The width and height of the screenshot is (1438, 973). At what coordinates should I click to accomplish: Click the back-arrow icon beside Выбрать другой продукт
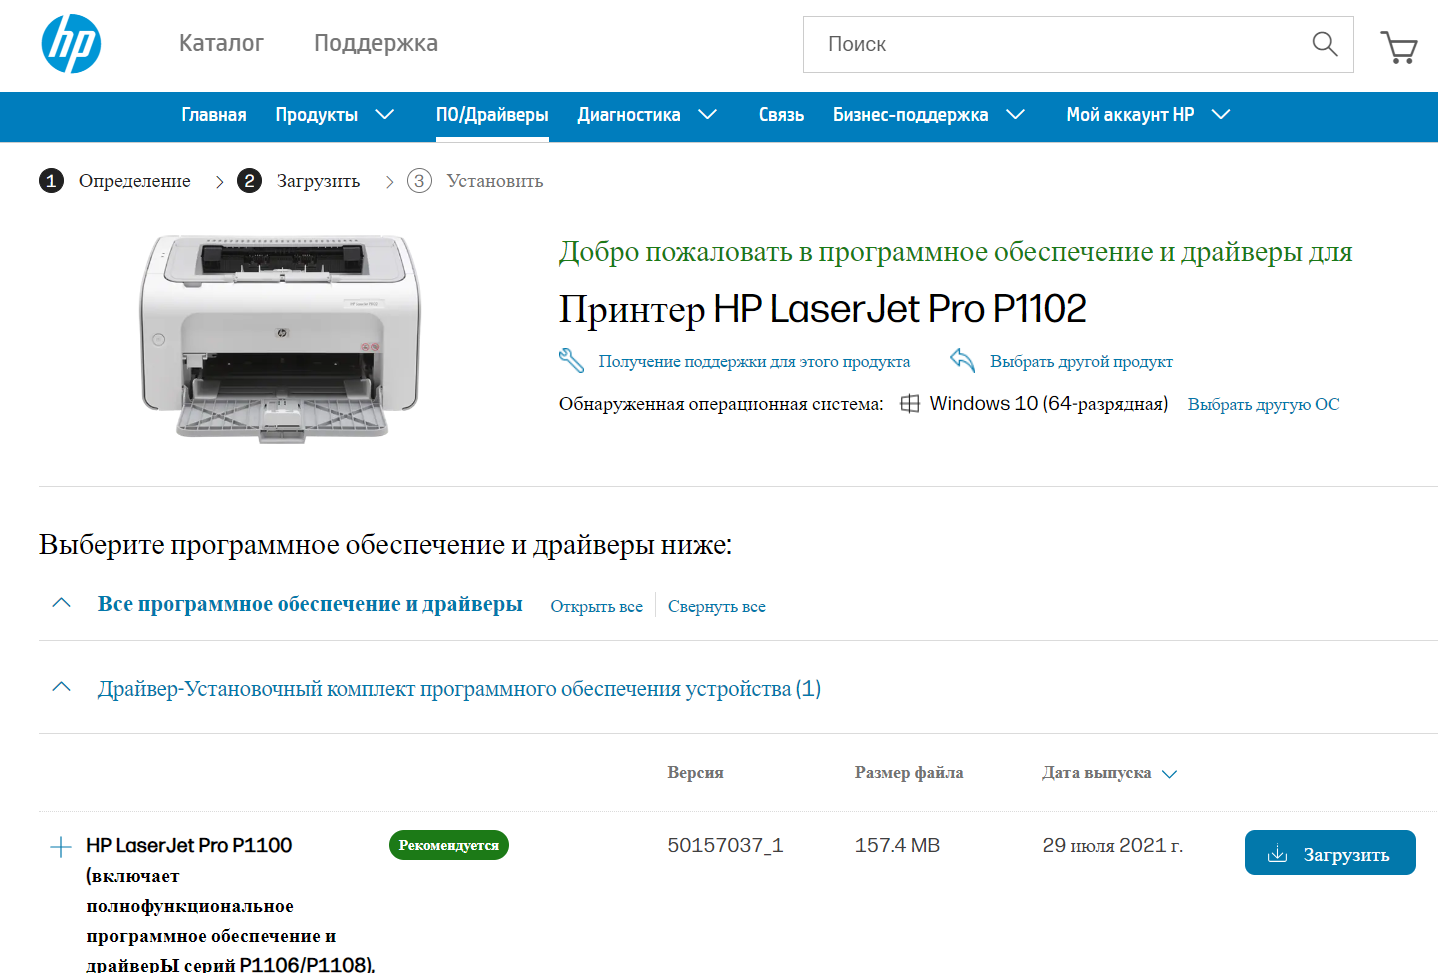point(962,360)
